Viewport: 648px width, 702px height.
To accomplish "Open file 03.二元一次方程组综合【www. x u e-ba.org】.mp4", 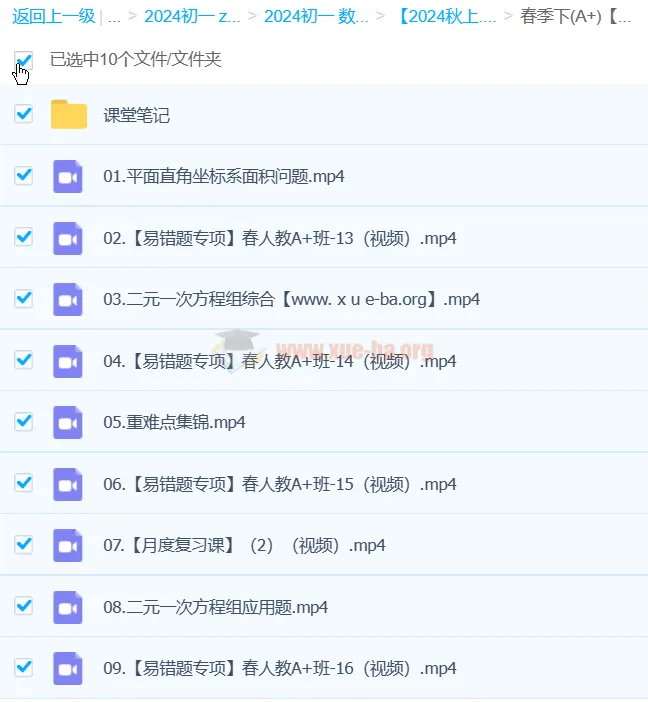I will tap(292, 300).
